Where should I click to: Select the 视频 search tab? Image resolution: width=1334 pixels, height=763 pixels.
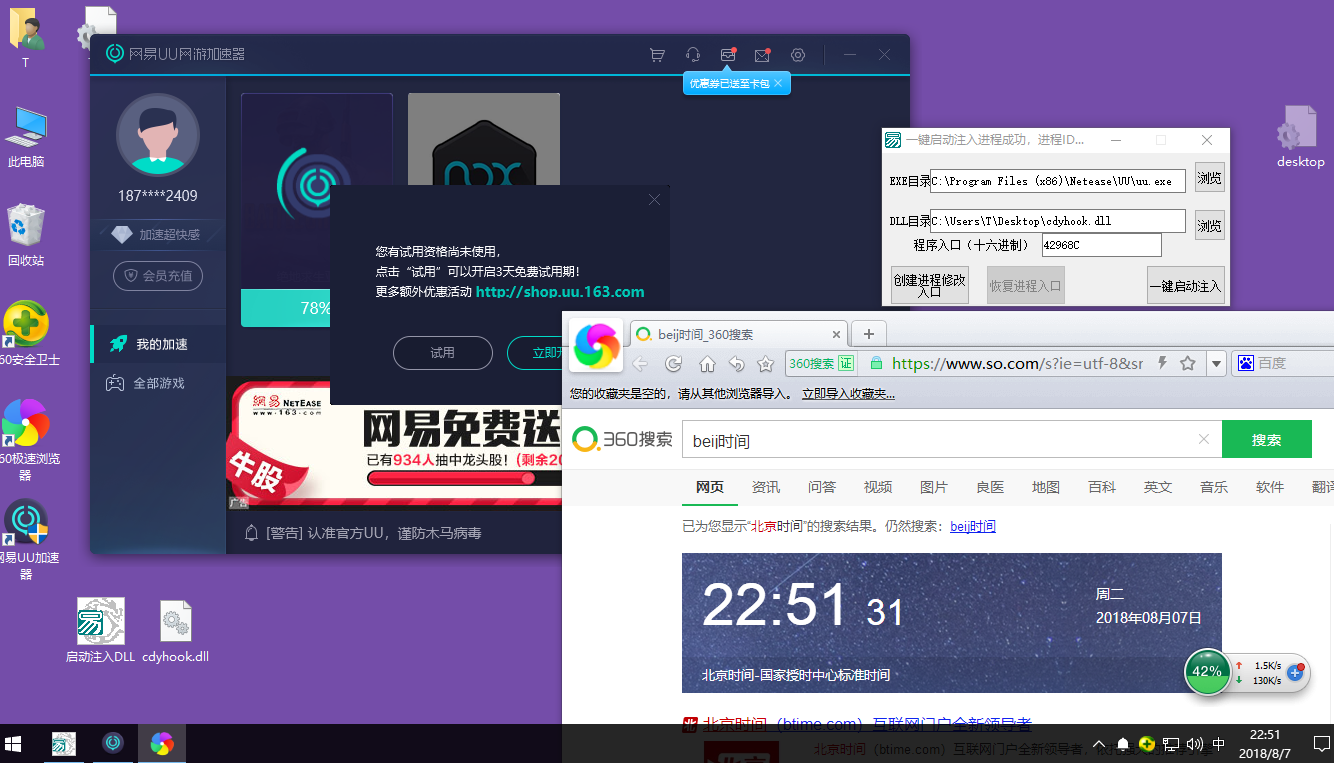coord(878,487)
